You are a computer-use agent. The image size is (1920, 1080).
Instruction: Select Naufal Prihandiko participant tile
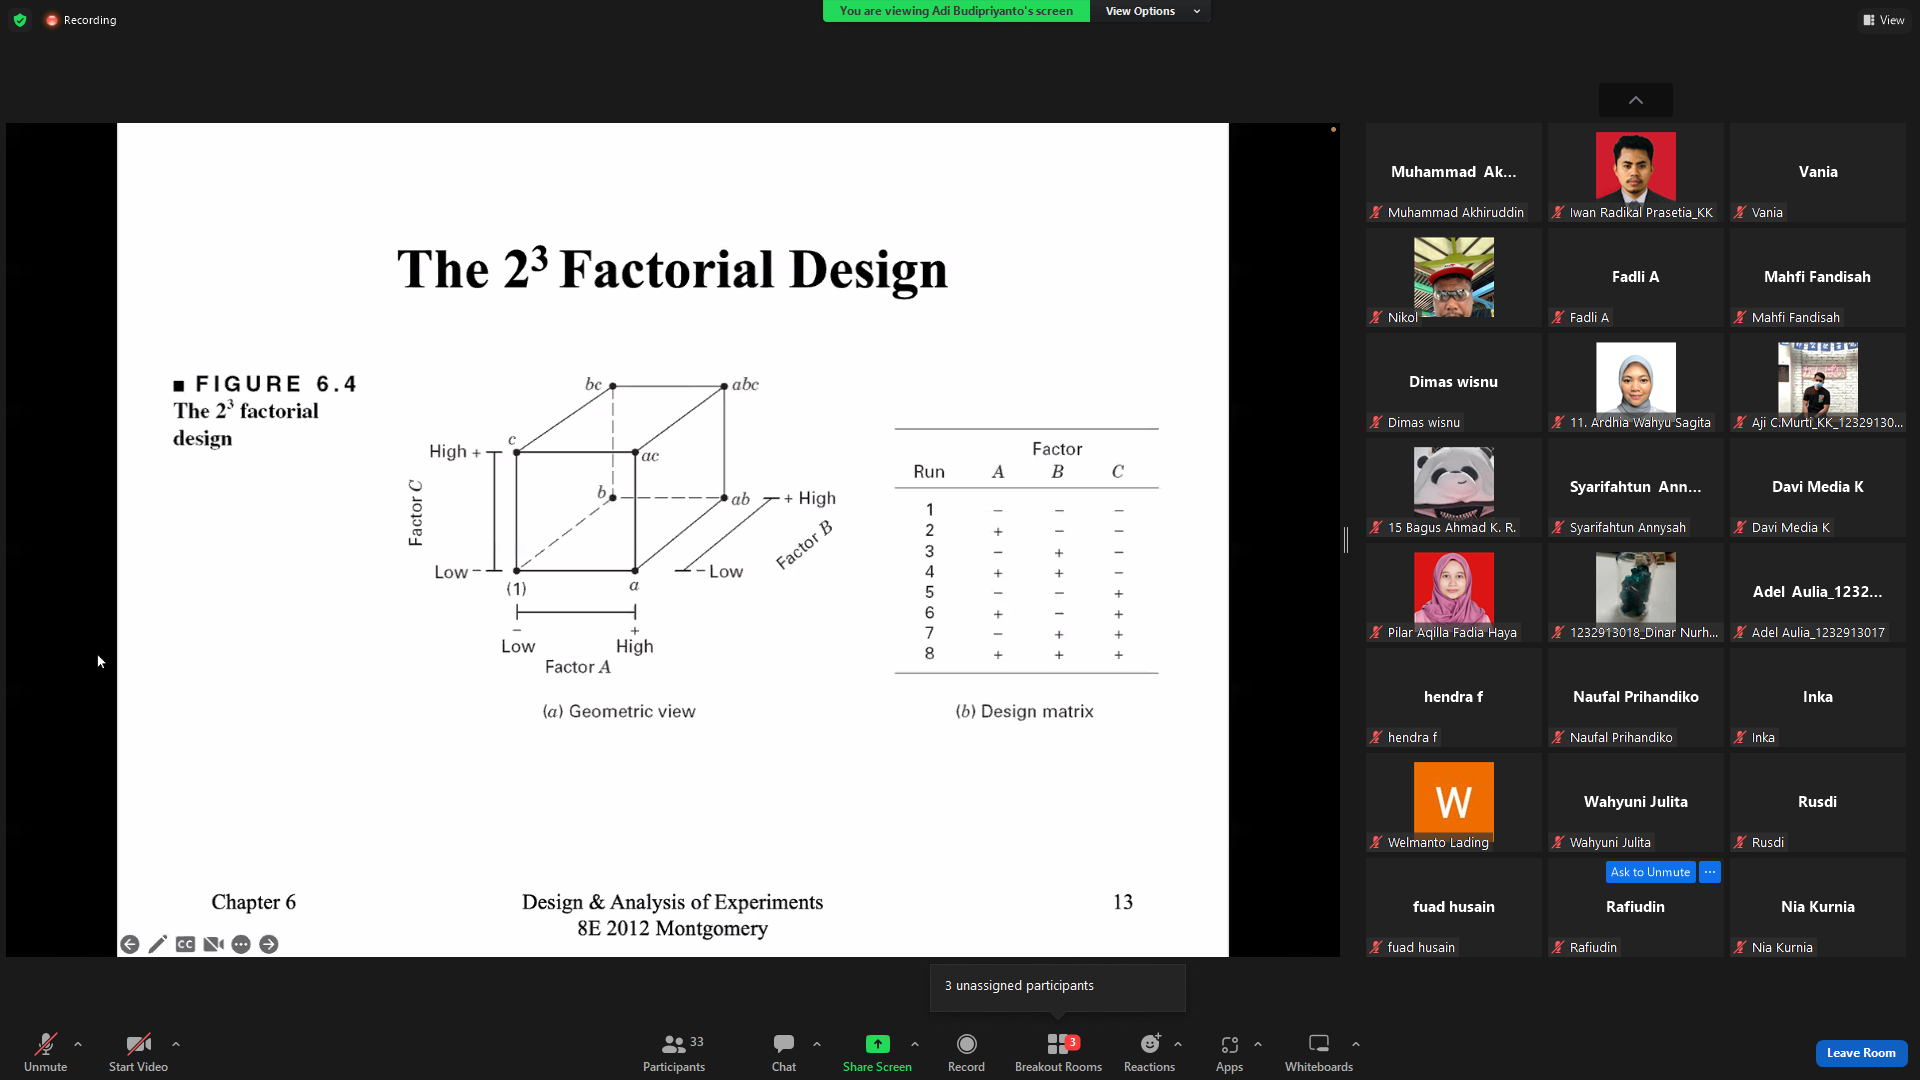[1636, 698]
